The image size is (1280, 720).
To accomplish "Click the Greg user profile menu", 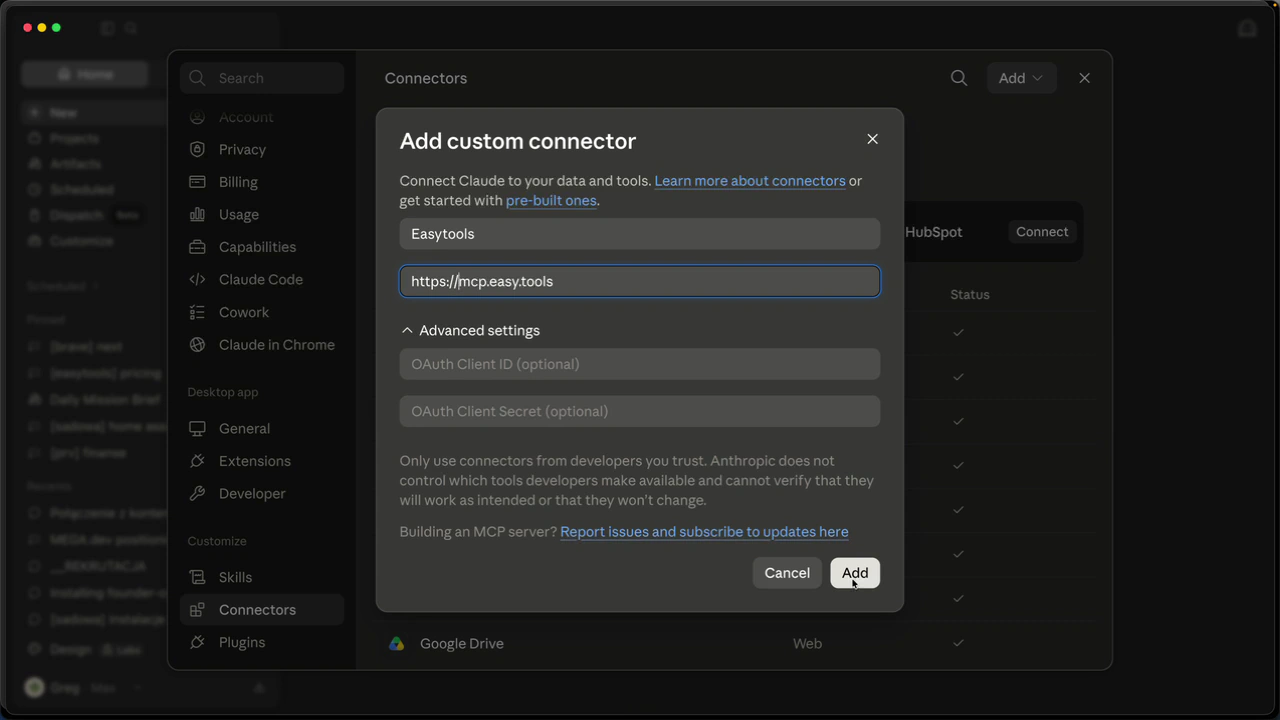I will click(85, 688).
